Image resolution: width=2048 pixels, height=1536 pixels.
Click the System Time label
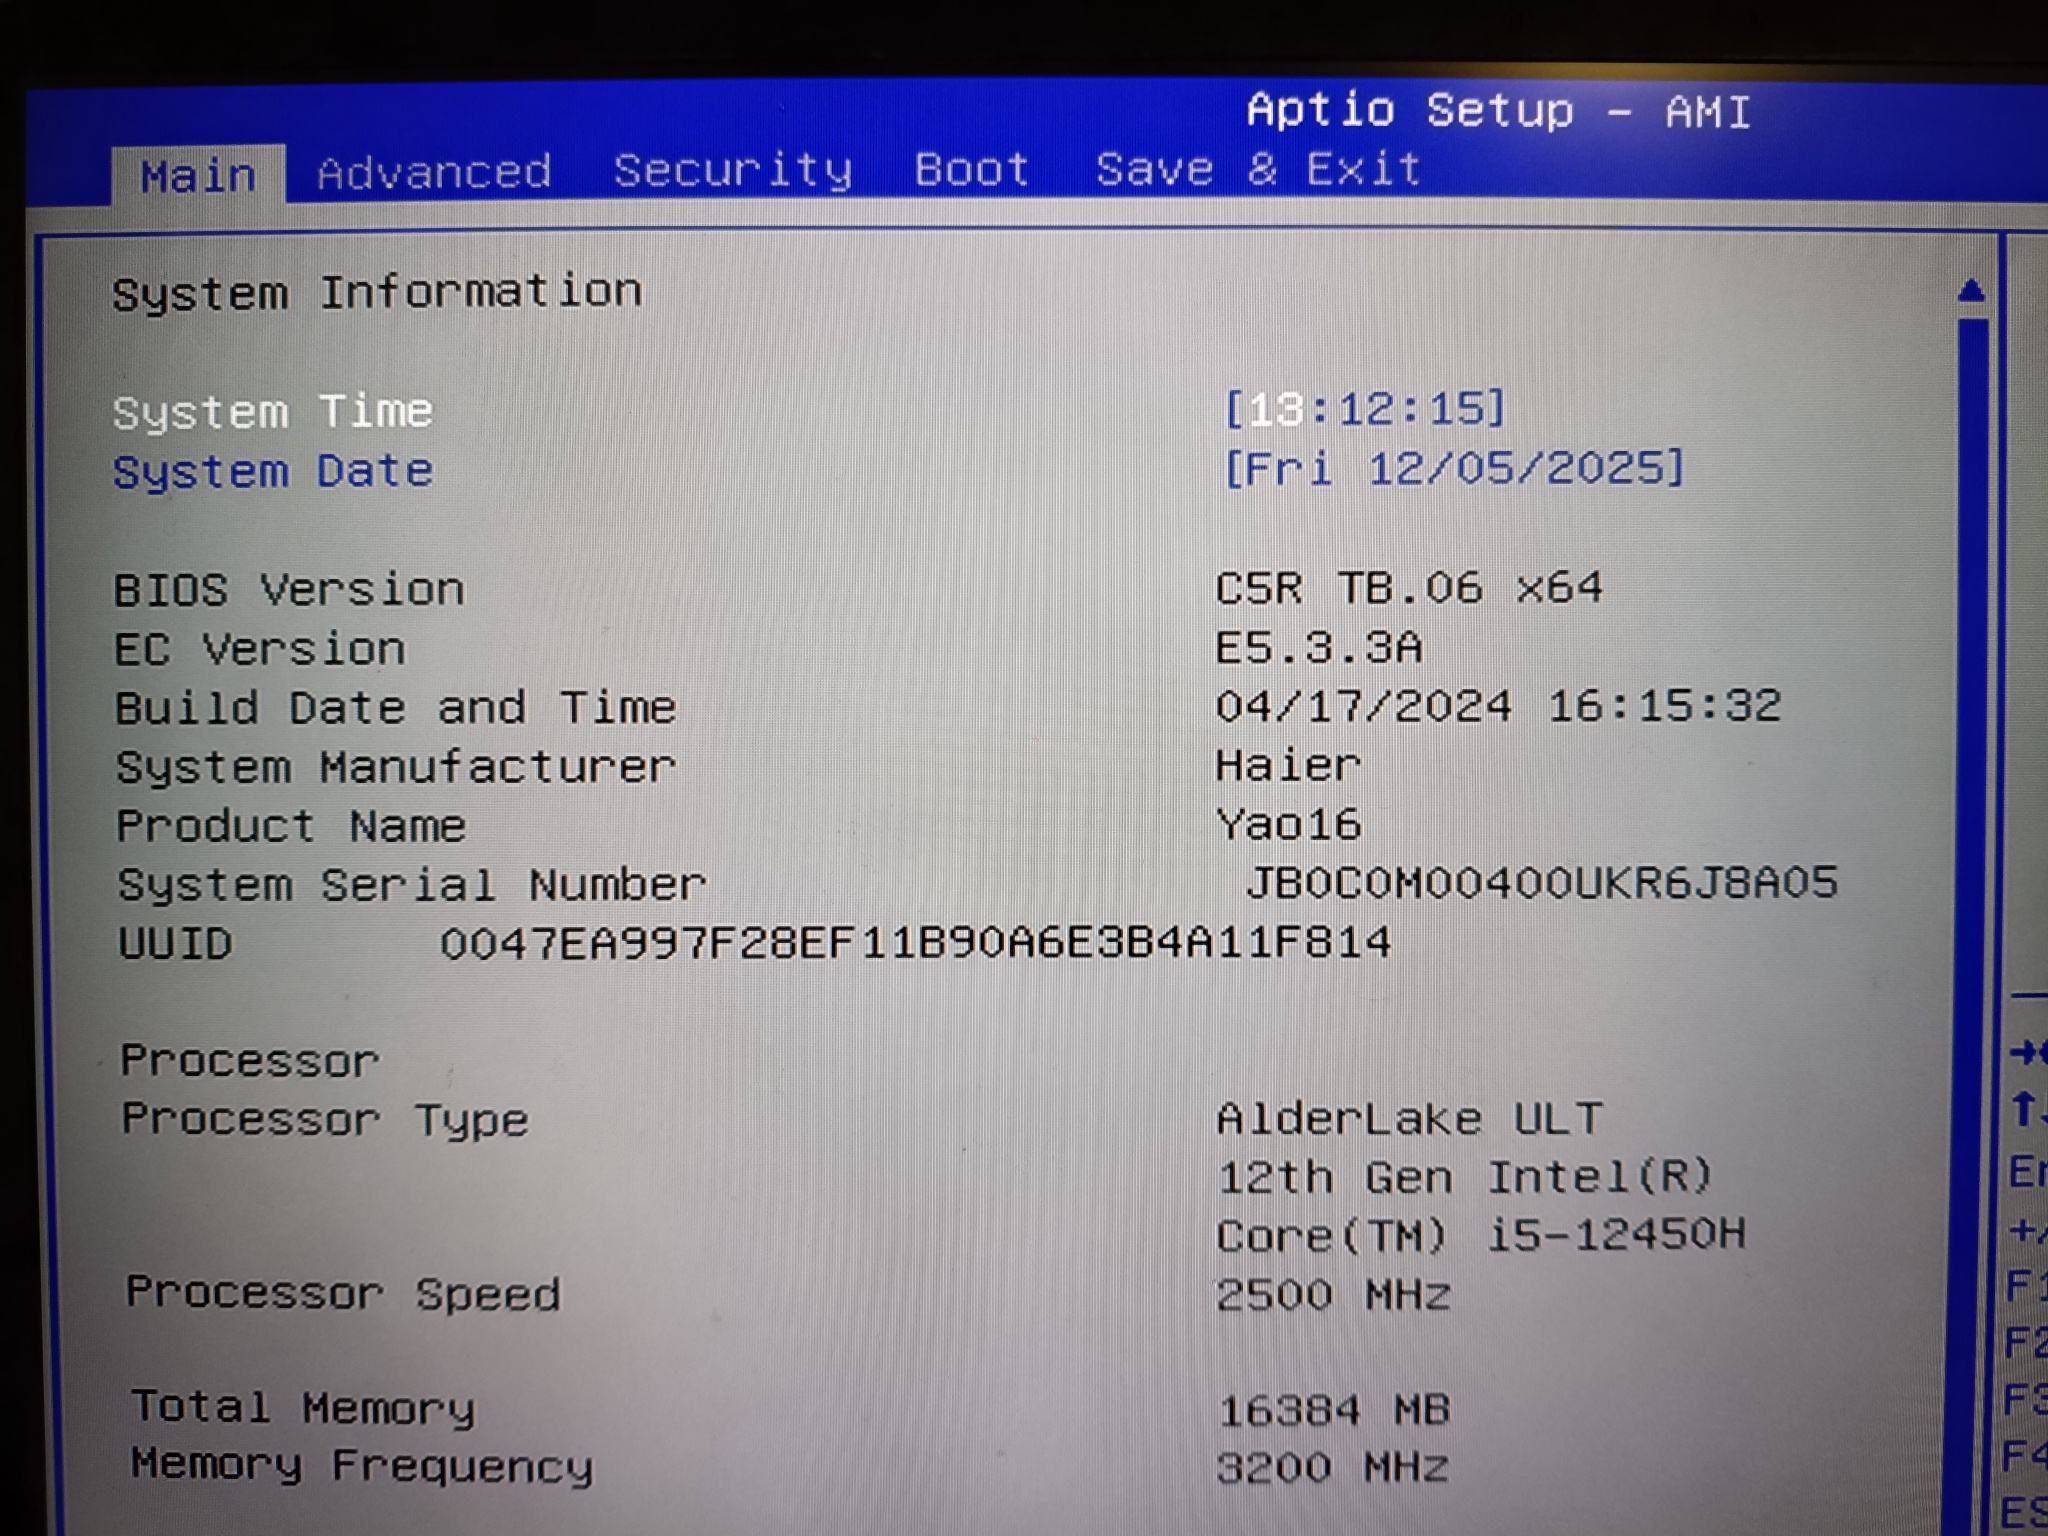[272, 412]
